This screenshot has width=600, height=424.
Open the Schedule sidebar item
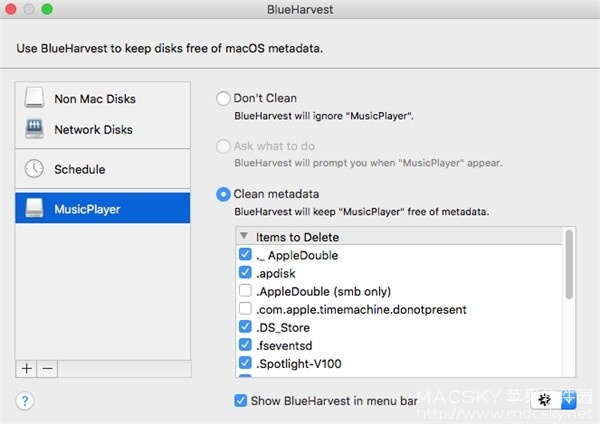(103, 169)
